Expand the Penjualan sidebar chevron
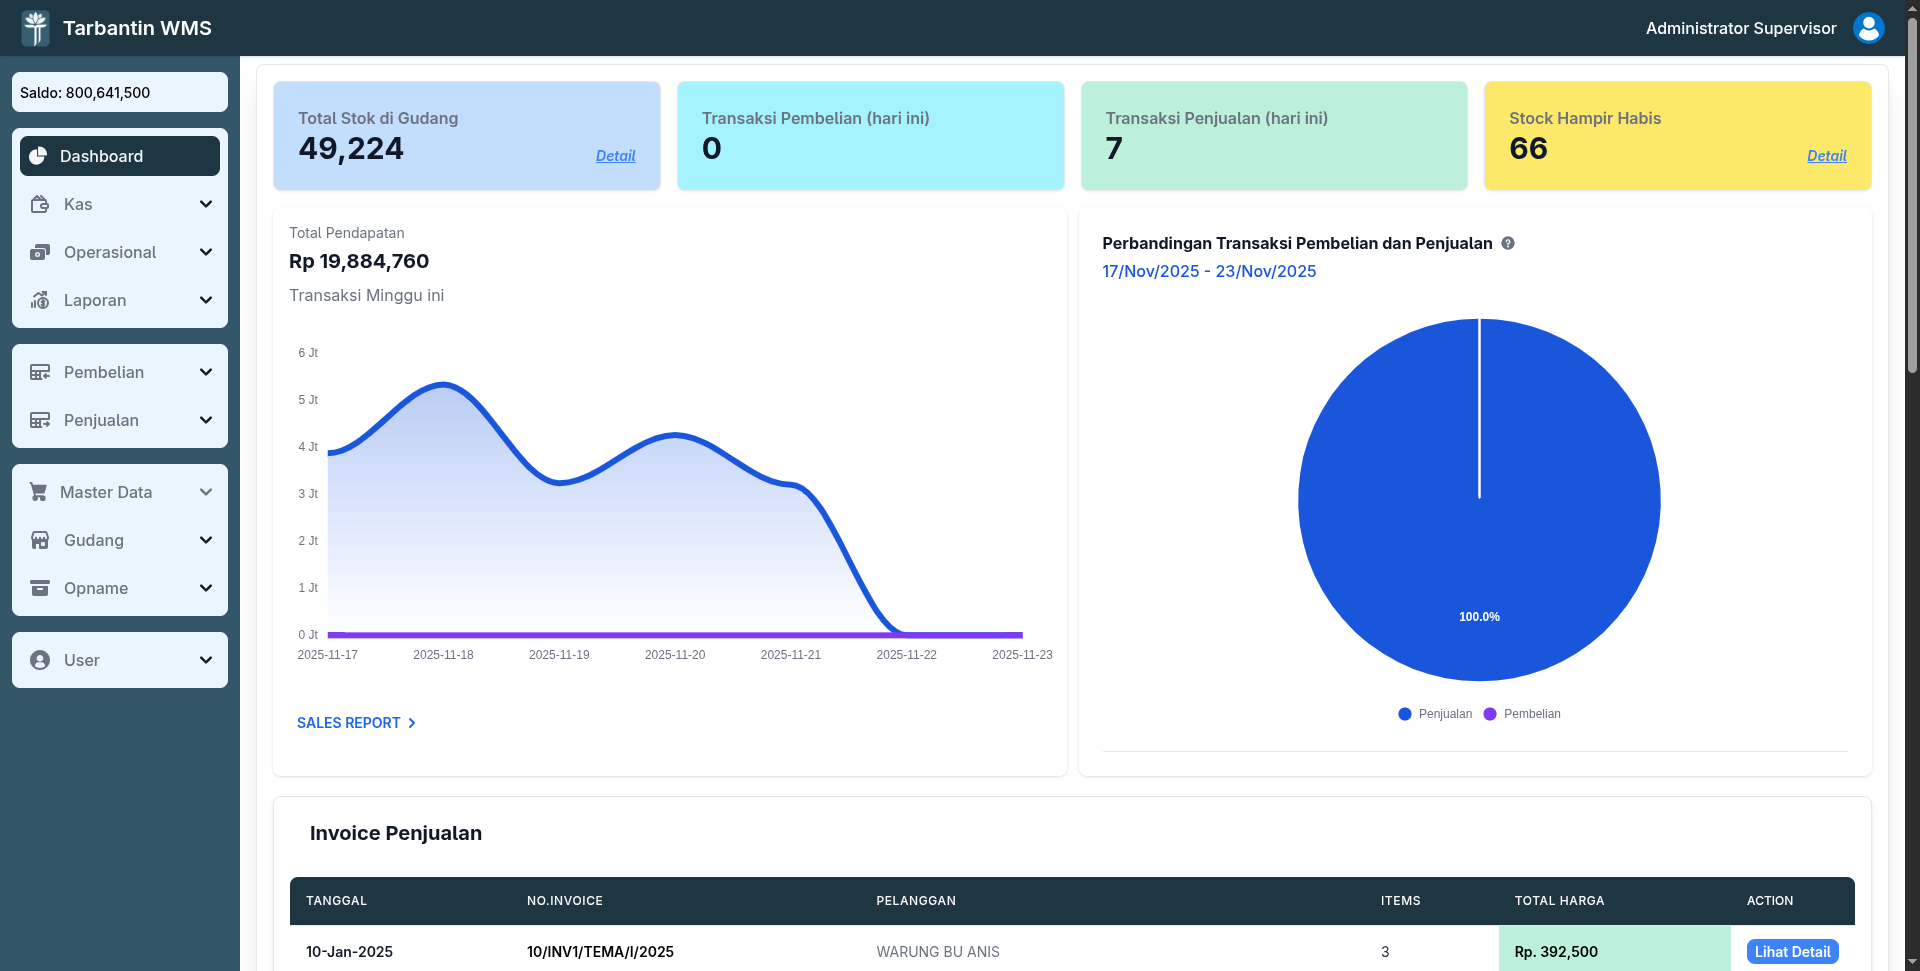 pyautogui.click(x=206, y=420)
